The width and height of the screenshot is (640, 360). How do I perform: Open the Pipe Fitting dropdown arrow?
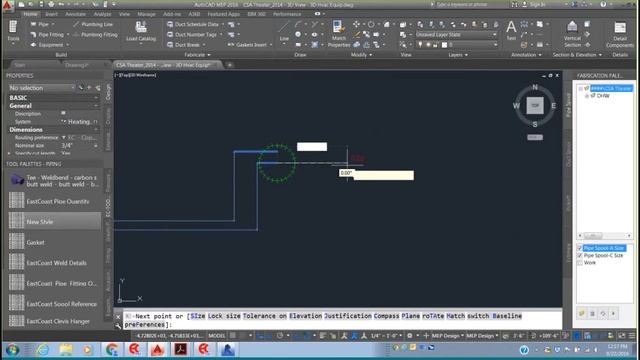pyautogui.click(x=68, y=35)
